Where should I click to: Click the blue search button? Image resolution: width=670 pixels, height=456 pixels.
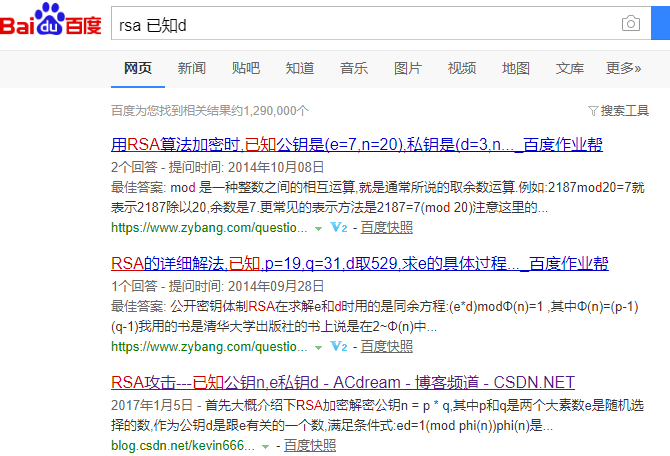point(661,23)
